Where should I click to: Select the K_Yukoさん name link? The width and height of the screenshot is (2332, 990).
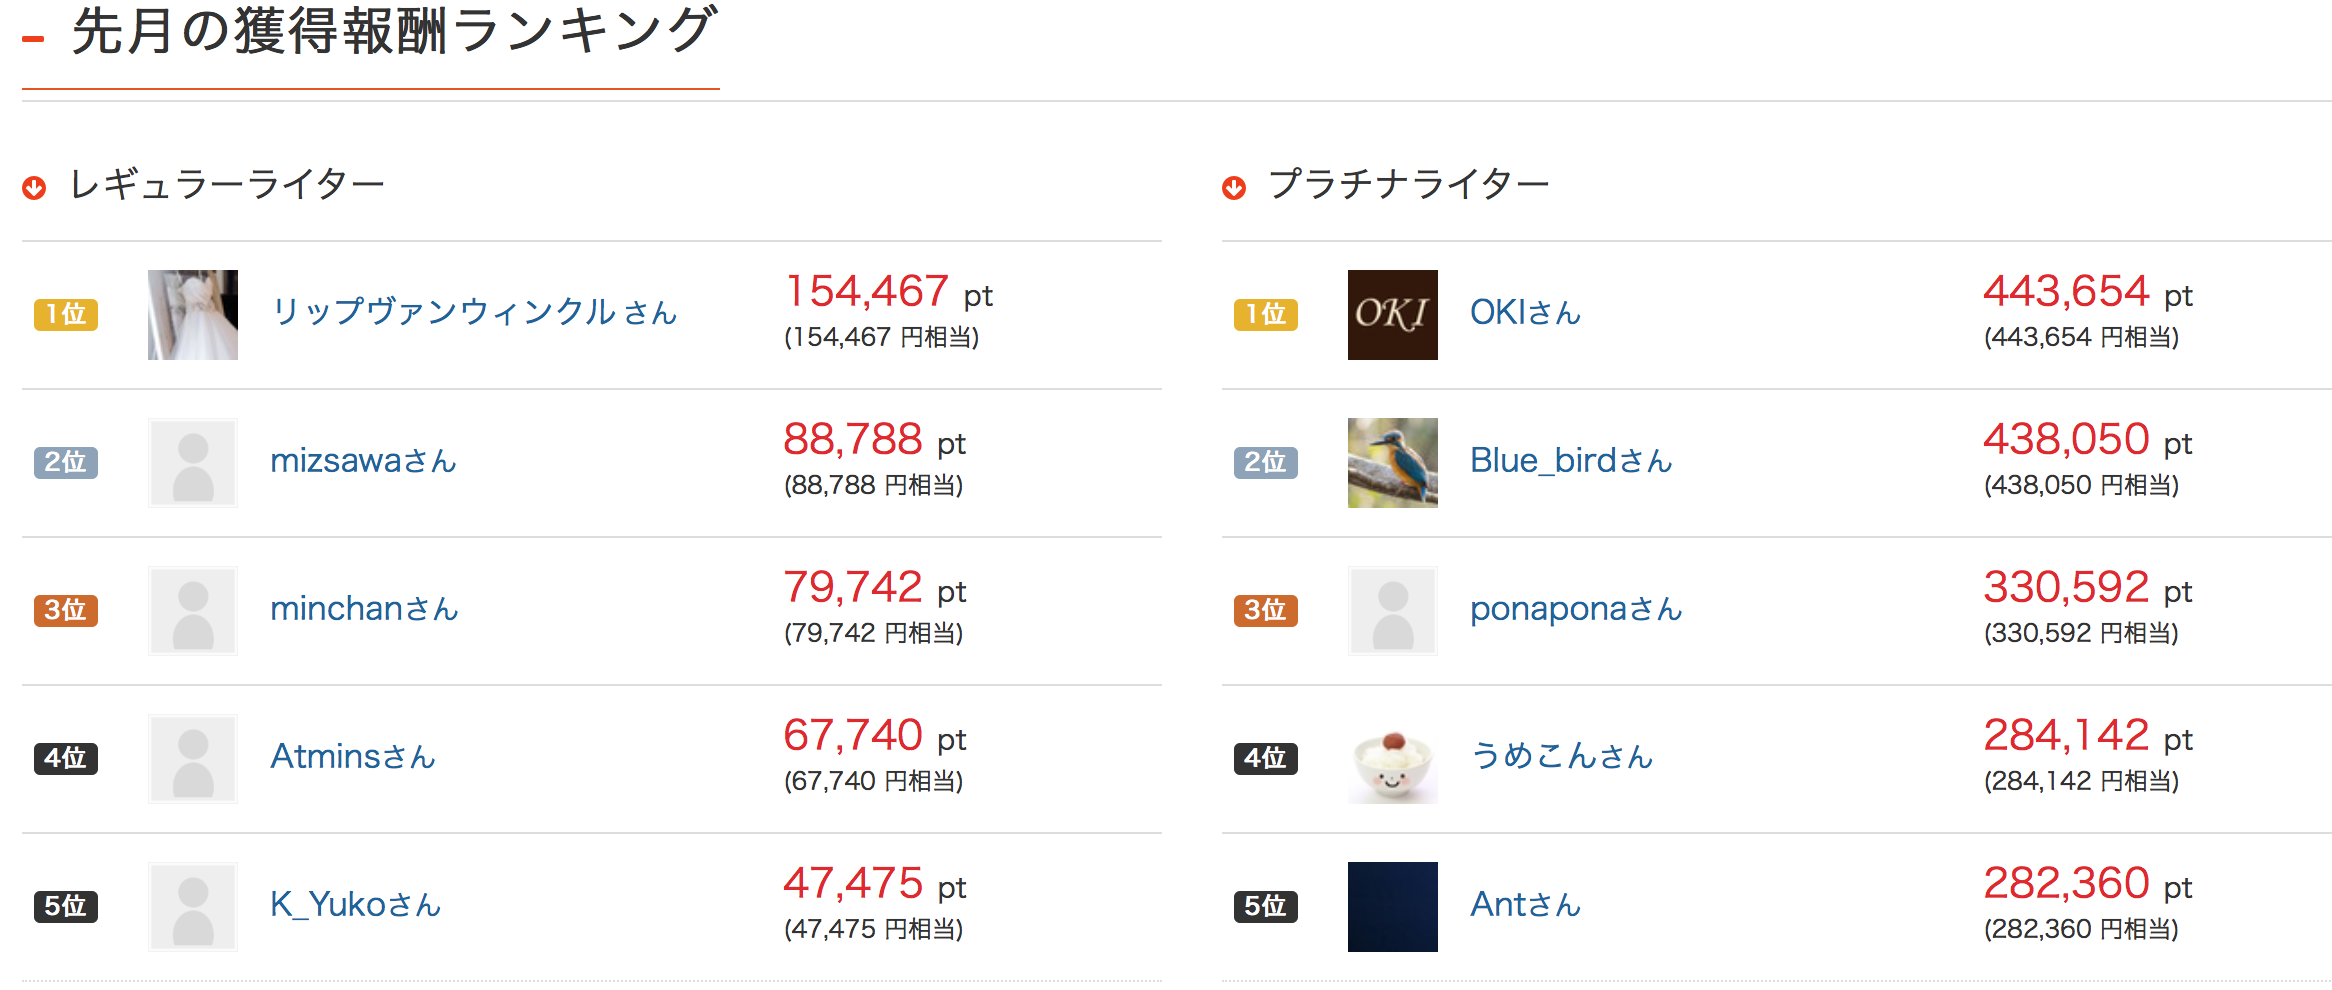tap(355, 905)
